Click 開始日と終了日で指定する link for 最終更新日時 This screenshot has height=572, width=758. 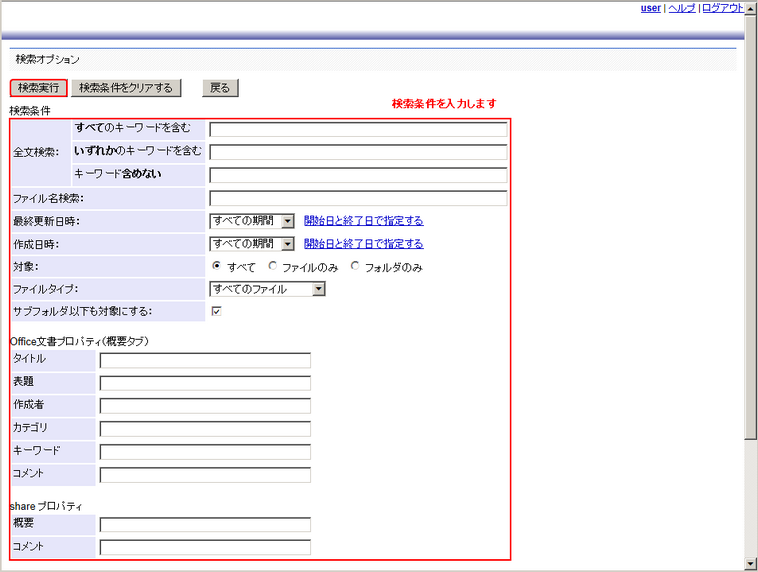363,221
